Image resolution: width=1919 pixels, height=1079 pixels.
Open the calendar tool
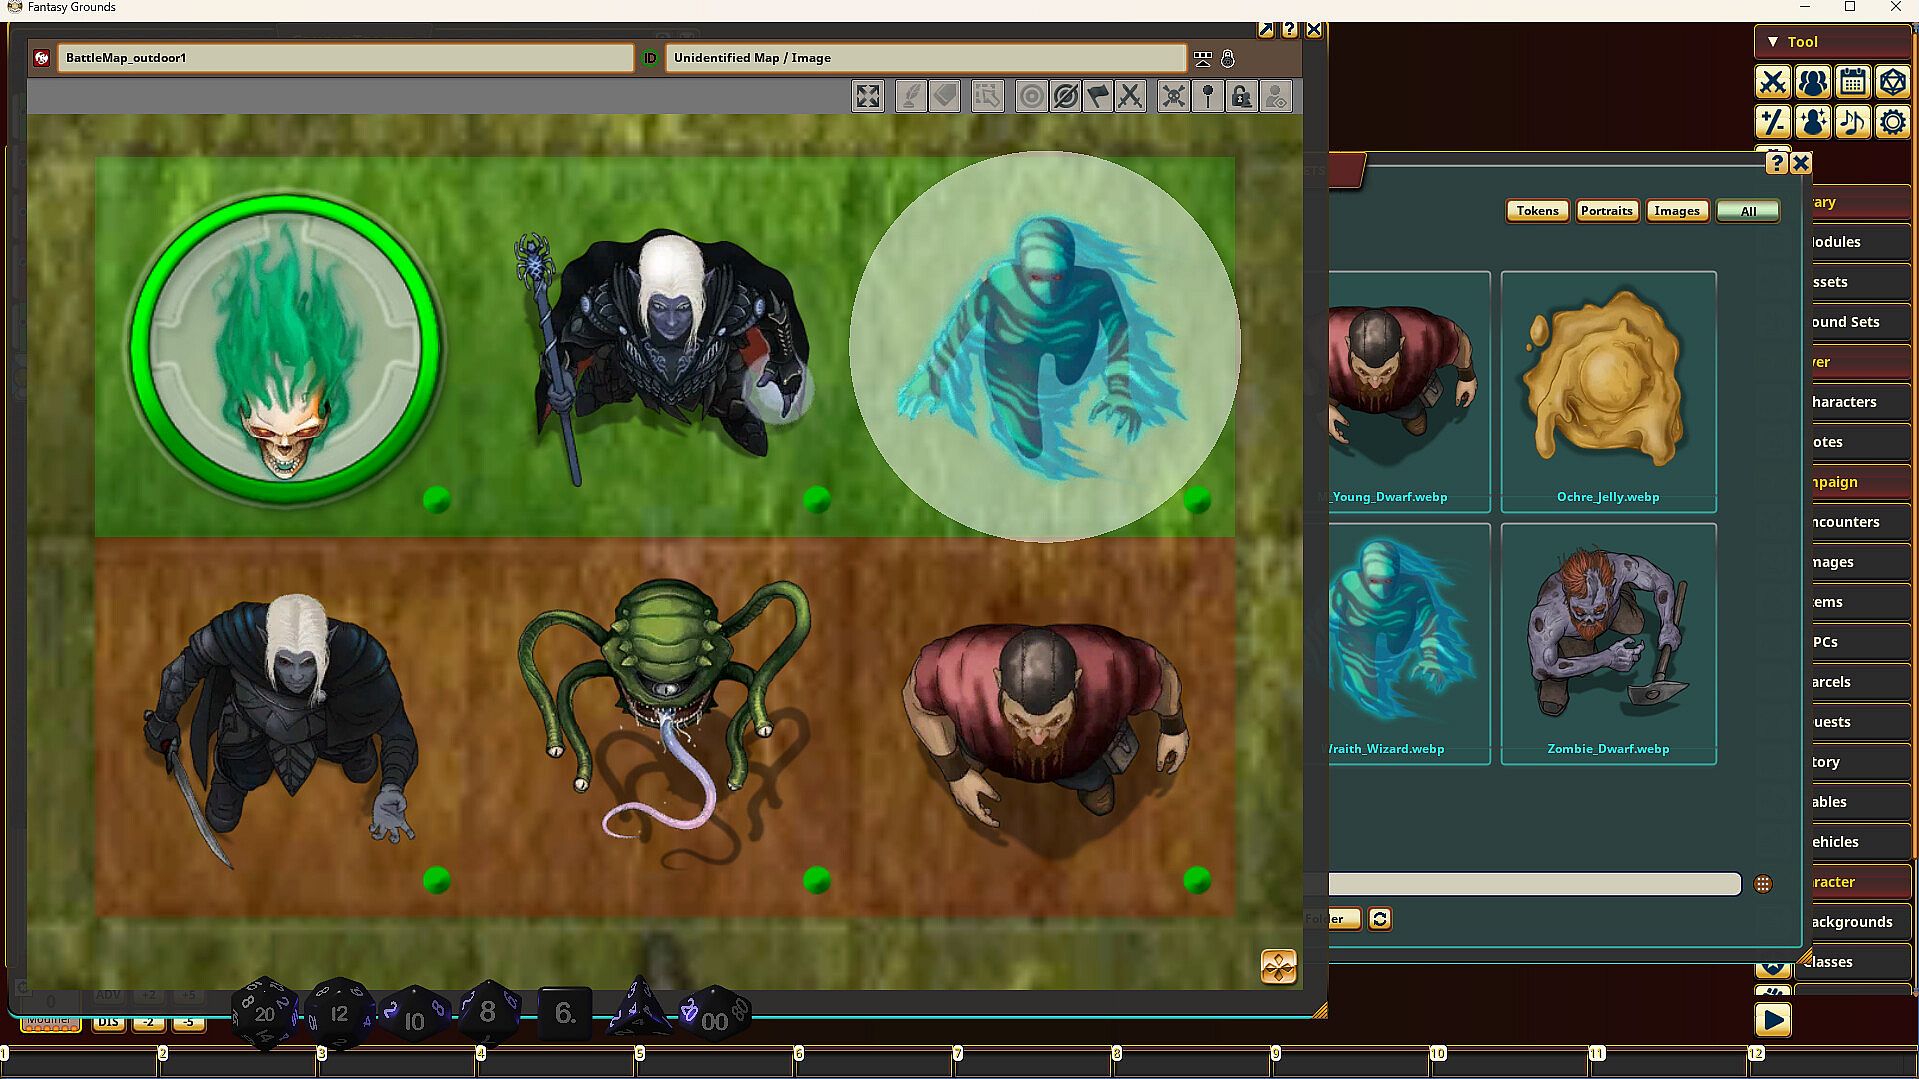(x=1853, y=82)
